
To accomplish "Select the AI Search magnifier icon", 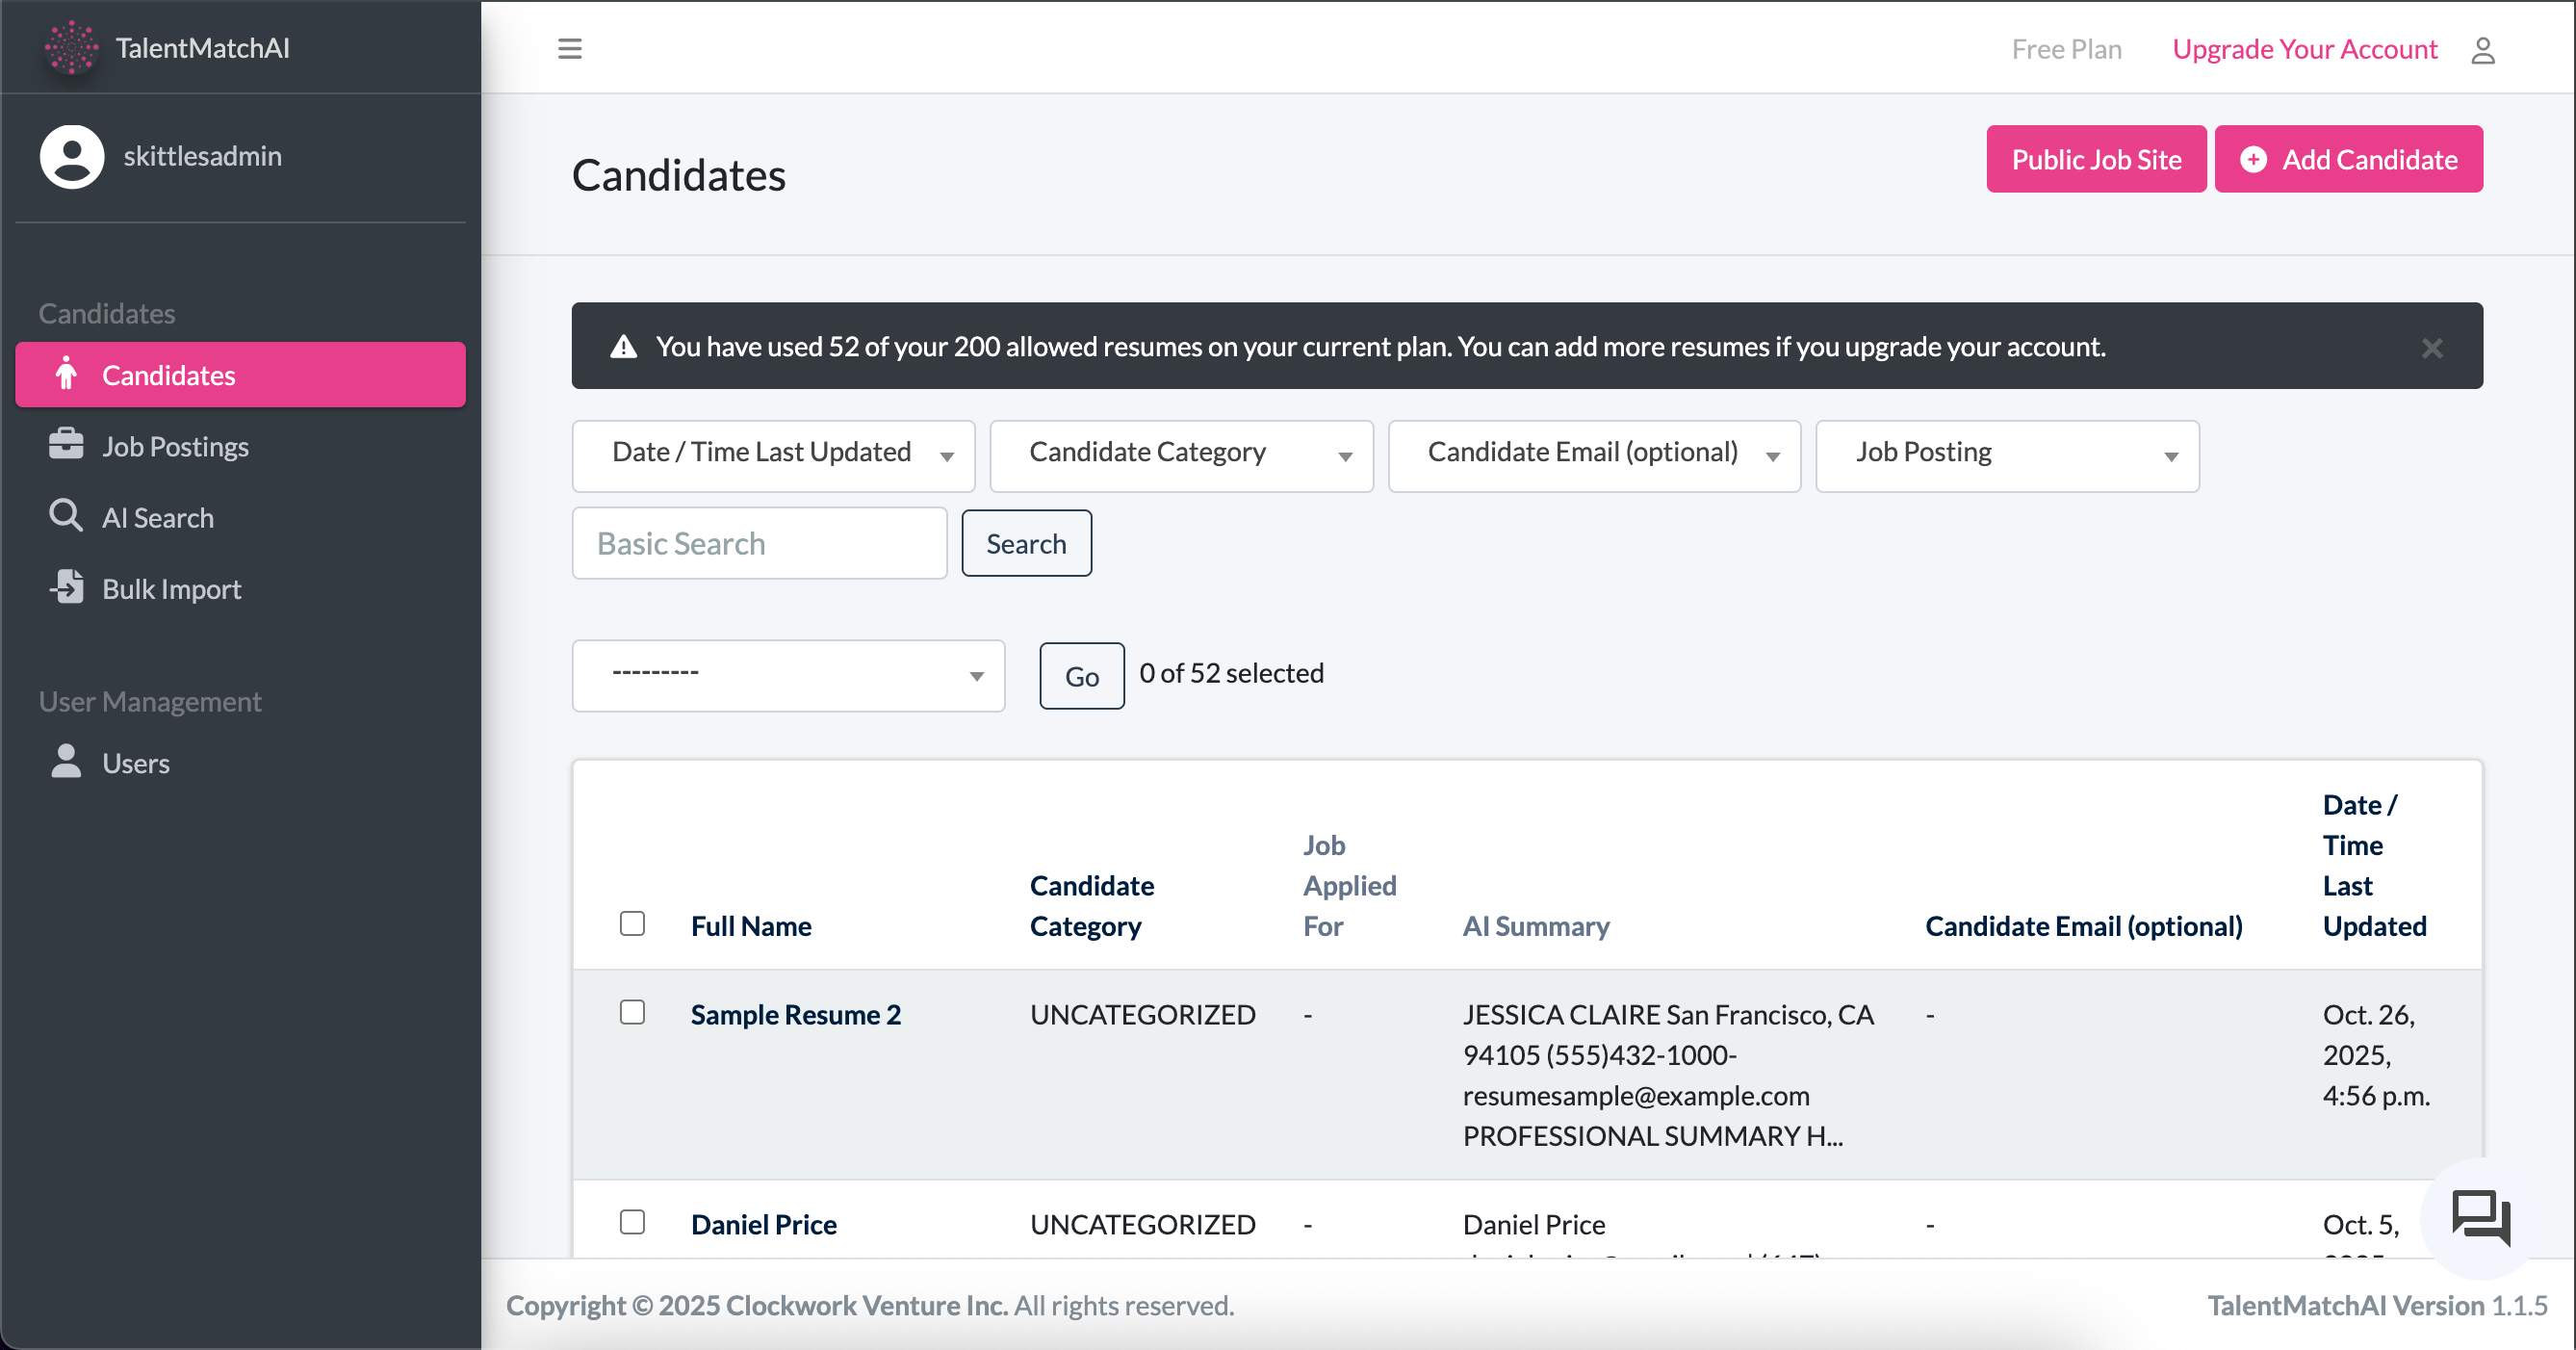I will (x=66, y=516).
